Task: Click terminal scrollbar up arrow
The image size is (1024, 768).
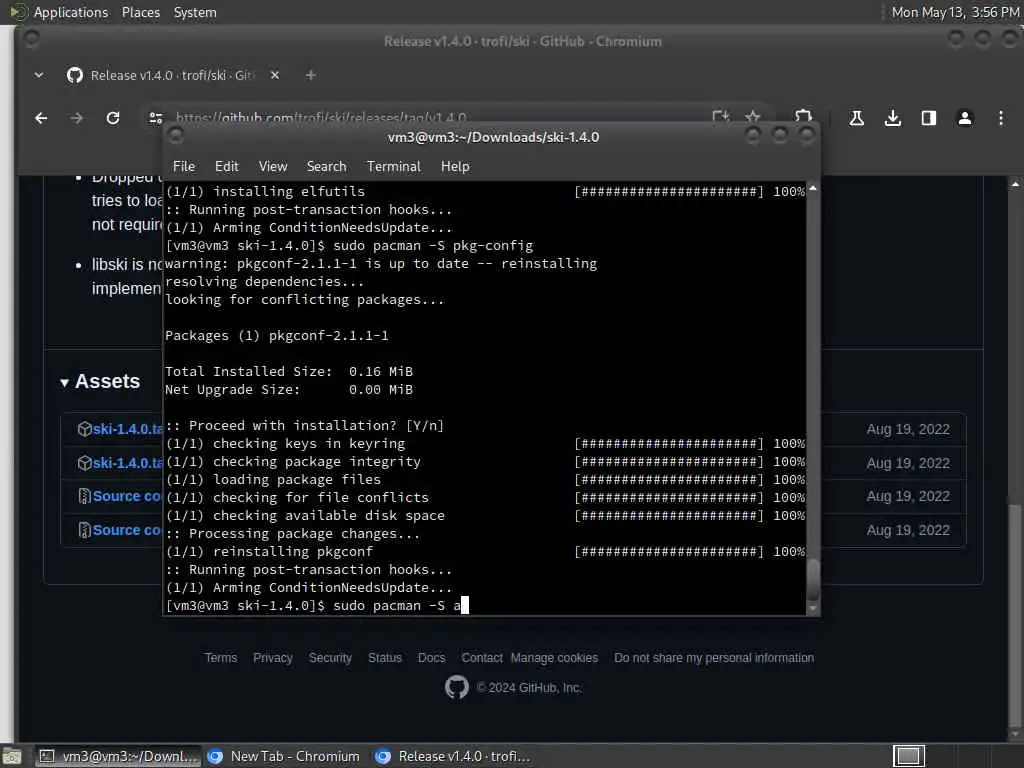Action: point(813,188)
